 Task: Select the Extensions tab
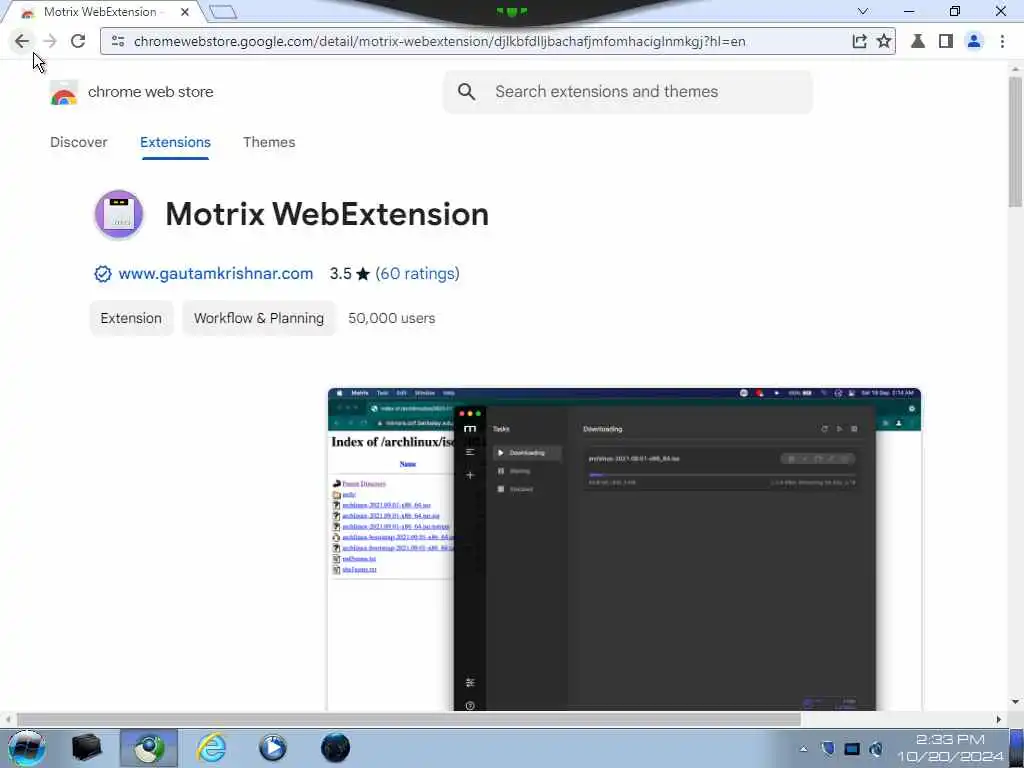point(175,142)
